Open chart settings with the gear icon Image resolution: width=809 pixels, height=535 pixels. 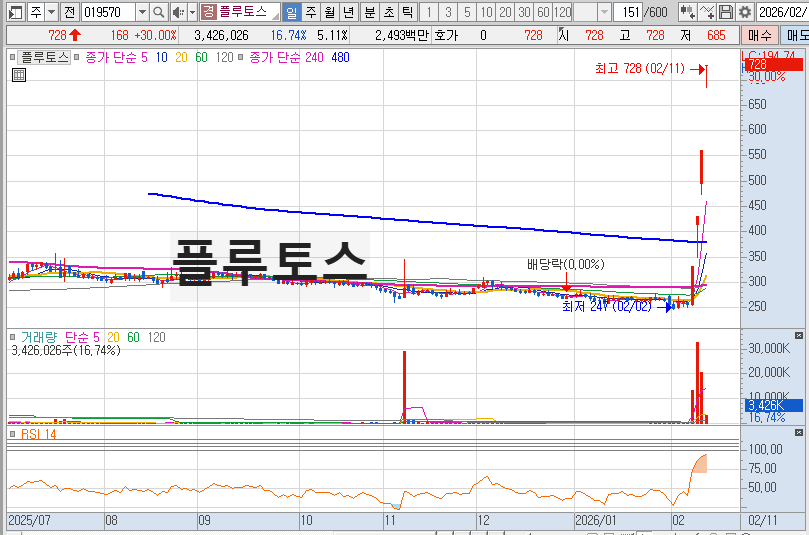click(745, 12)
